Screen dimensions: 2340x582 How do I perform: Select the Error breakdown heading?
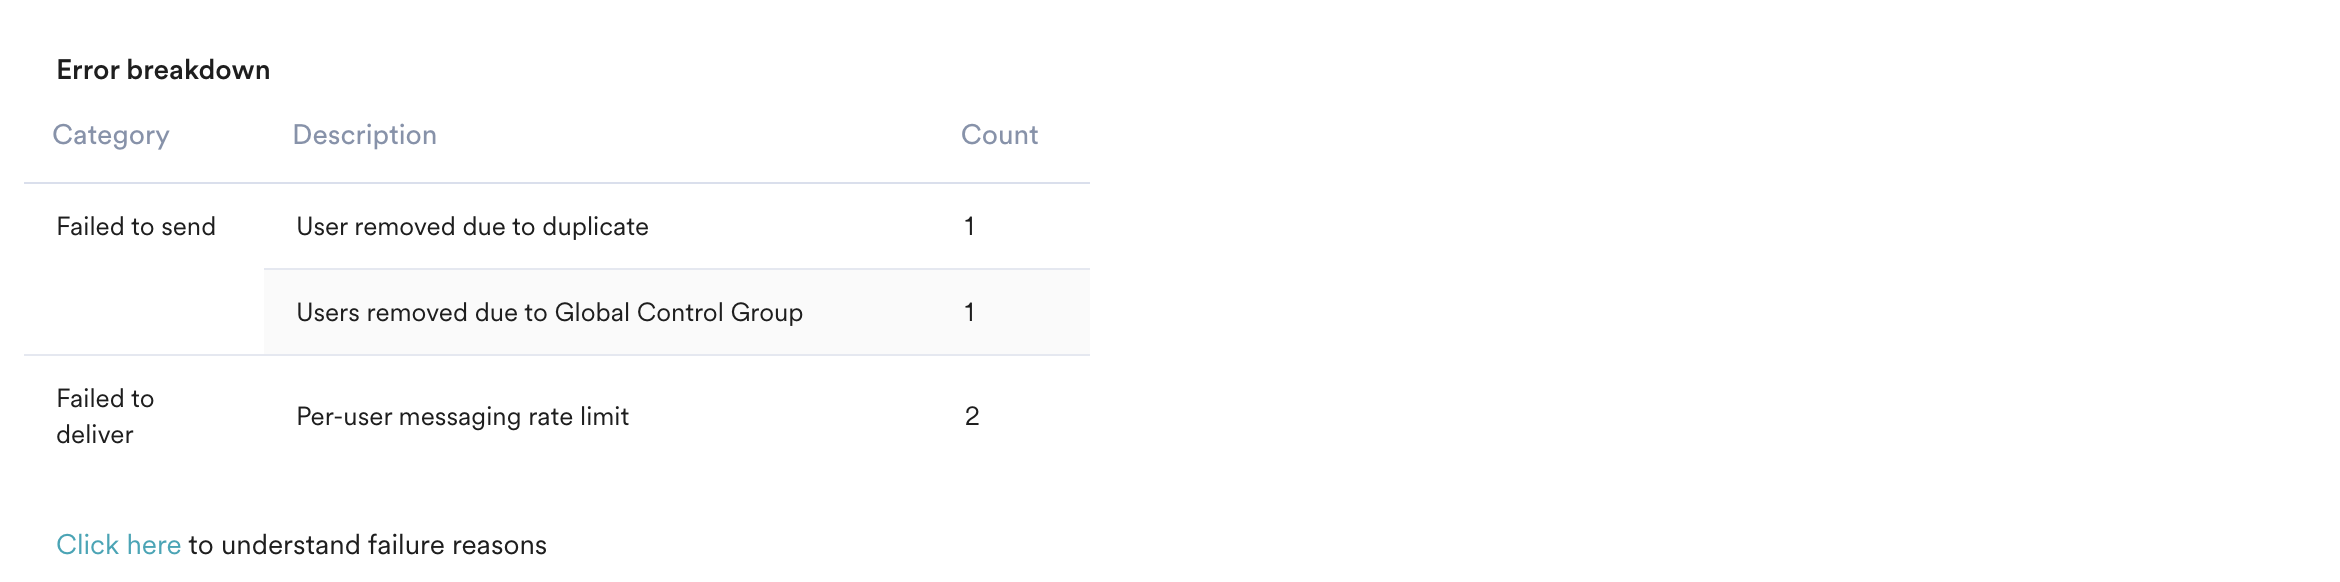pyautogui.click(x=163, y=69)
